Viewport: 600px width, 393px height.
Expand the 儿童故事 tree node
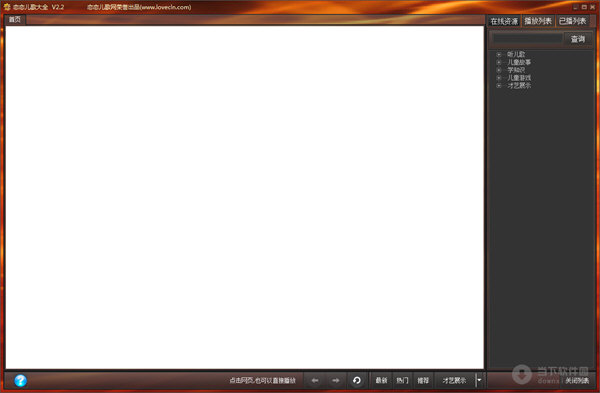pos(499,62)
